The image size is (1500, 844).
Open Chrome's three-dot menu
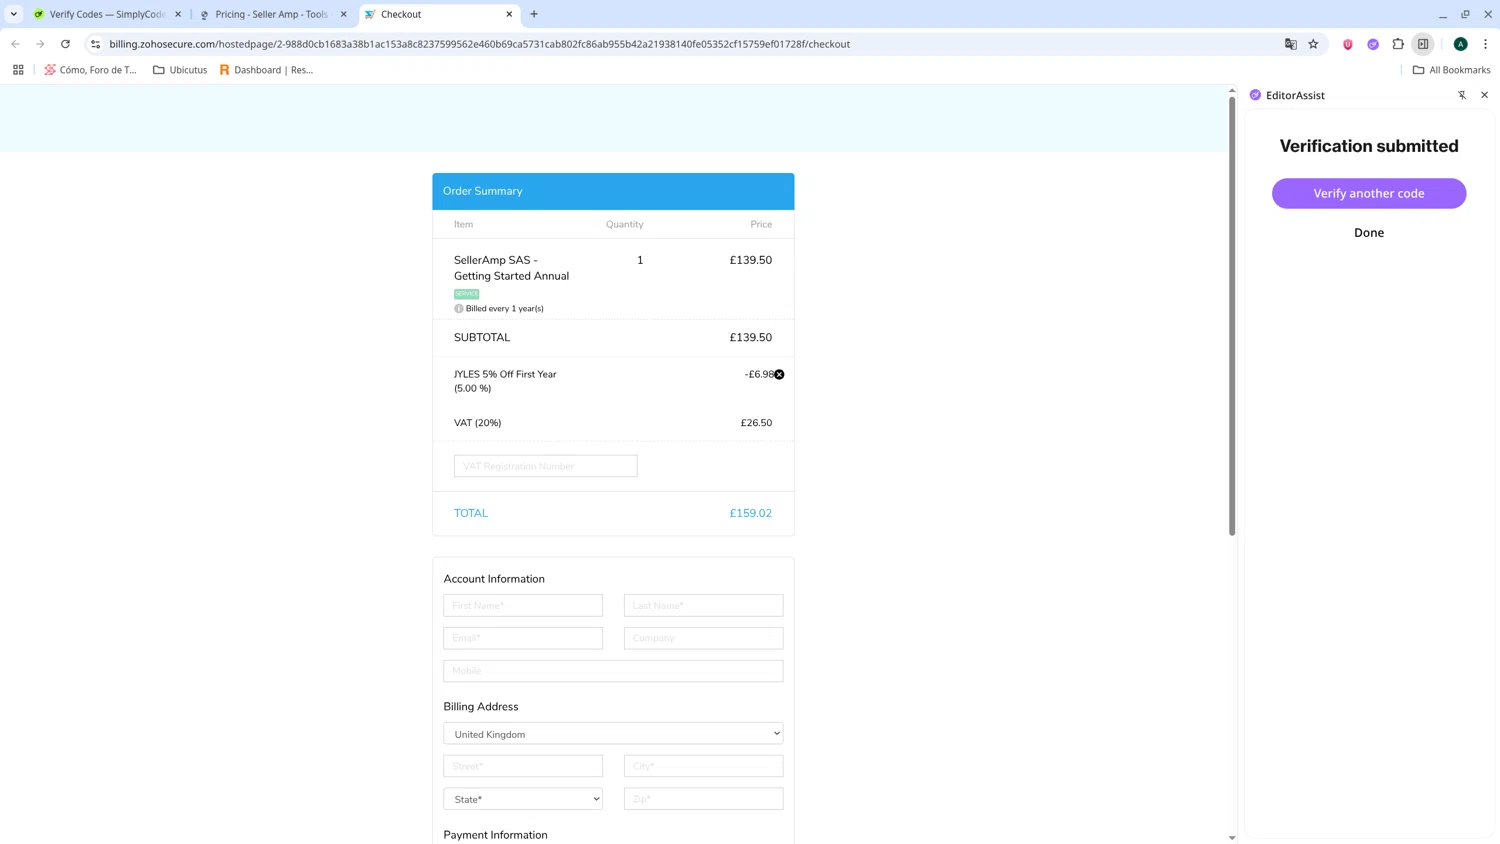coord(1485,44)
